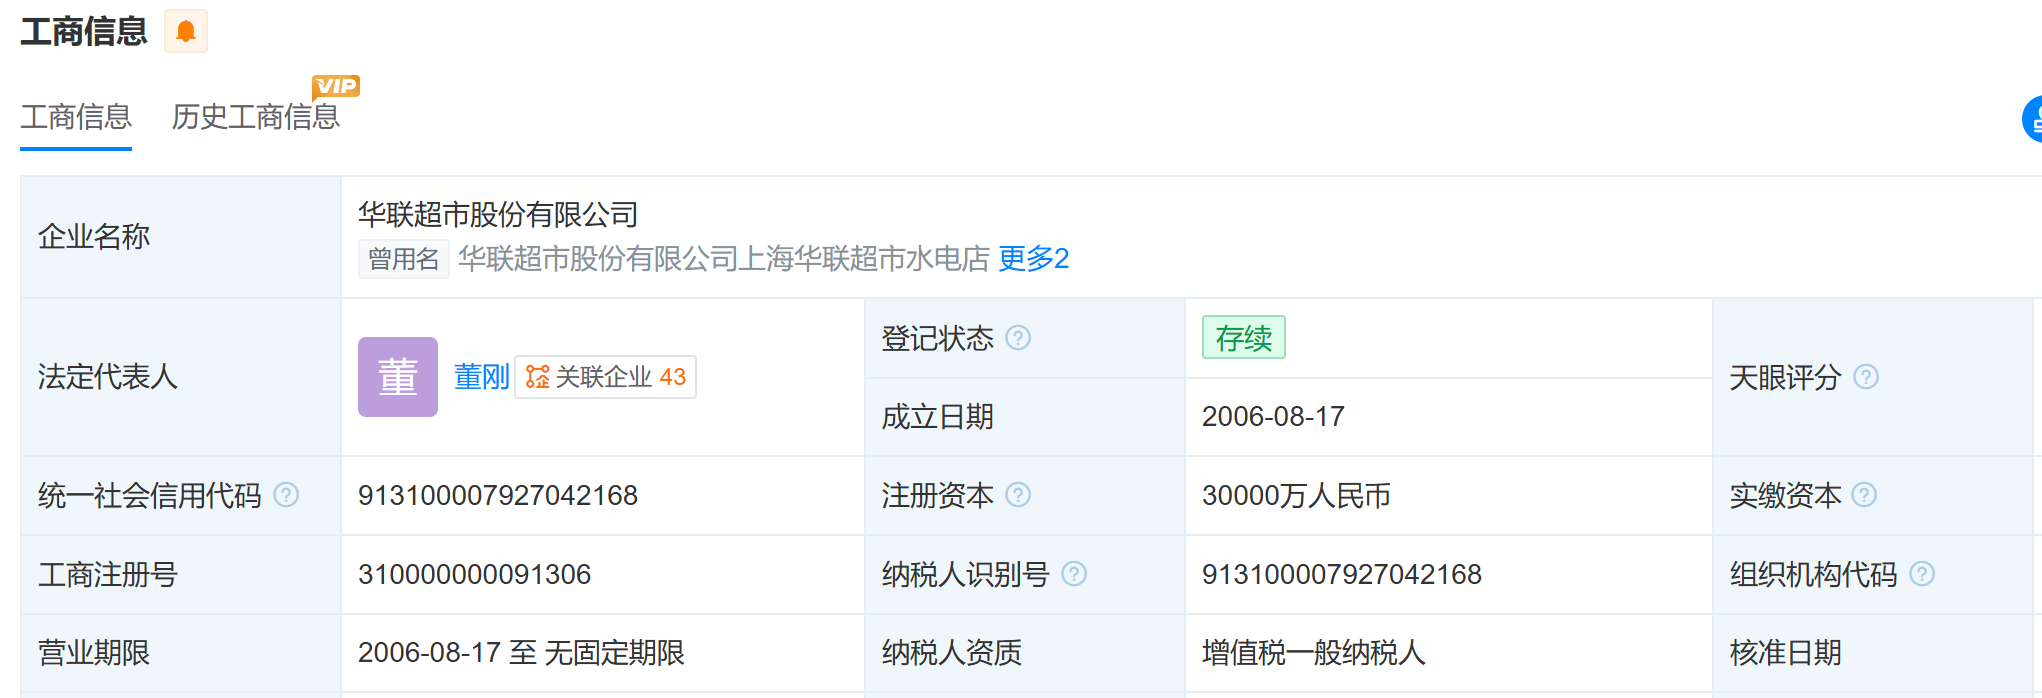The image size is (2042, 698).
Task: Click the green 存续 status tag
Action: [x=1243, y=338]
